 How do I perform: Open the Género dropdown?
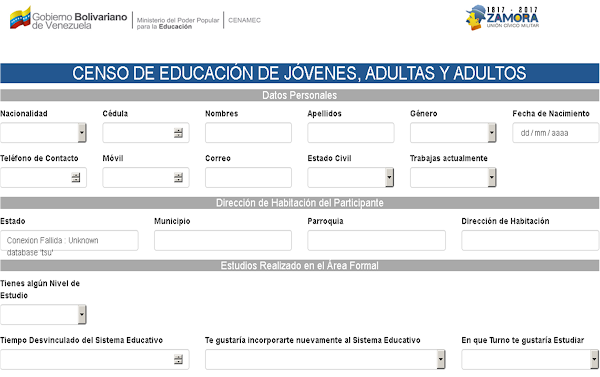[453, 133]
